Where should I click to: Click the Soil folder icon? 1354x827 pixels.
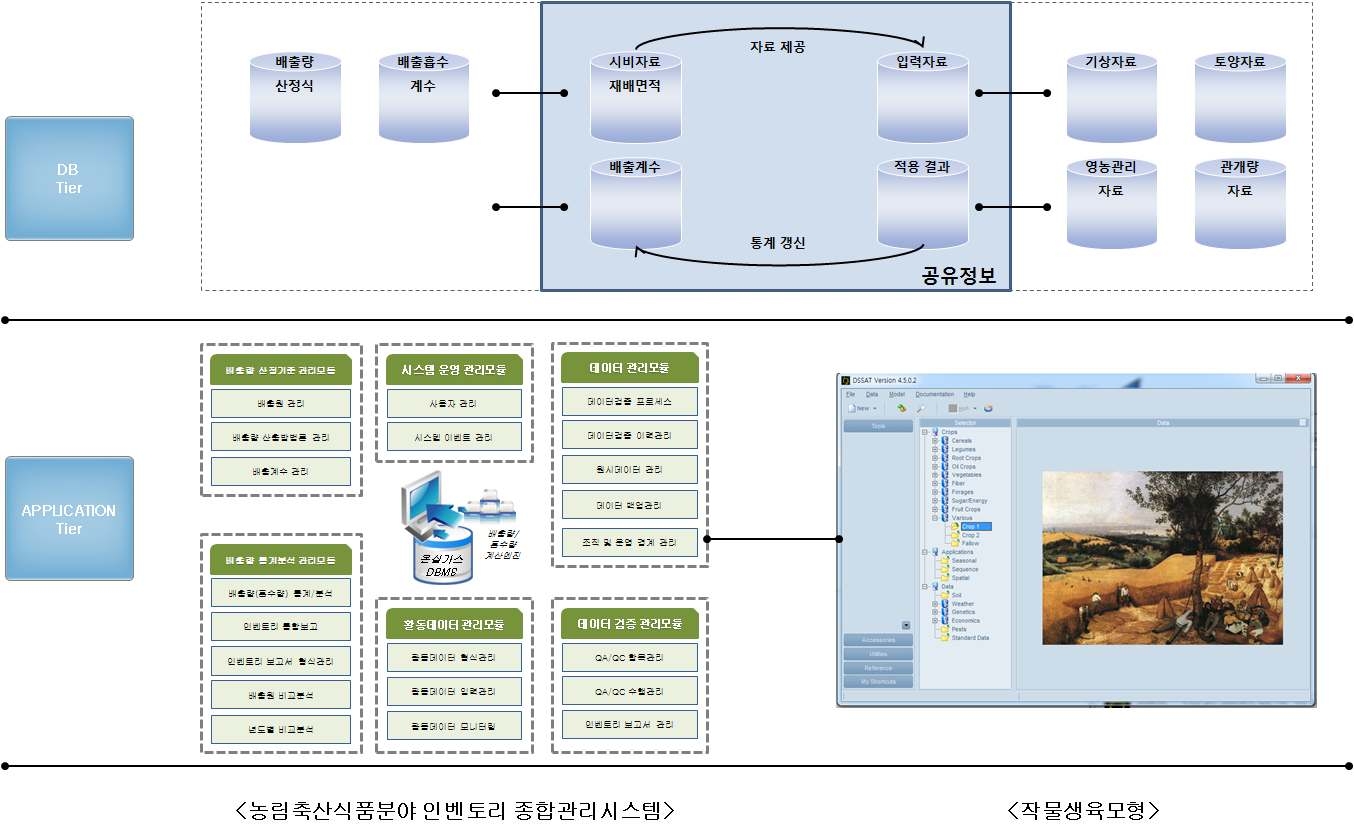pos(945,595)
